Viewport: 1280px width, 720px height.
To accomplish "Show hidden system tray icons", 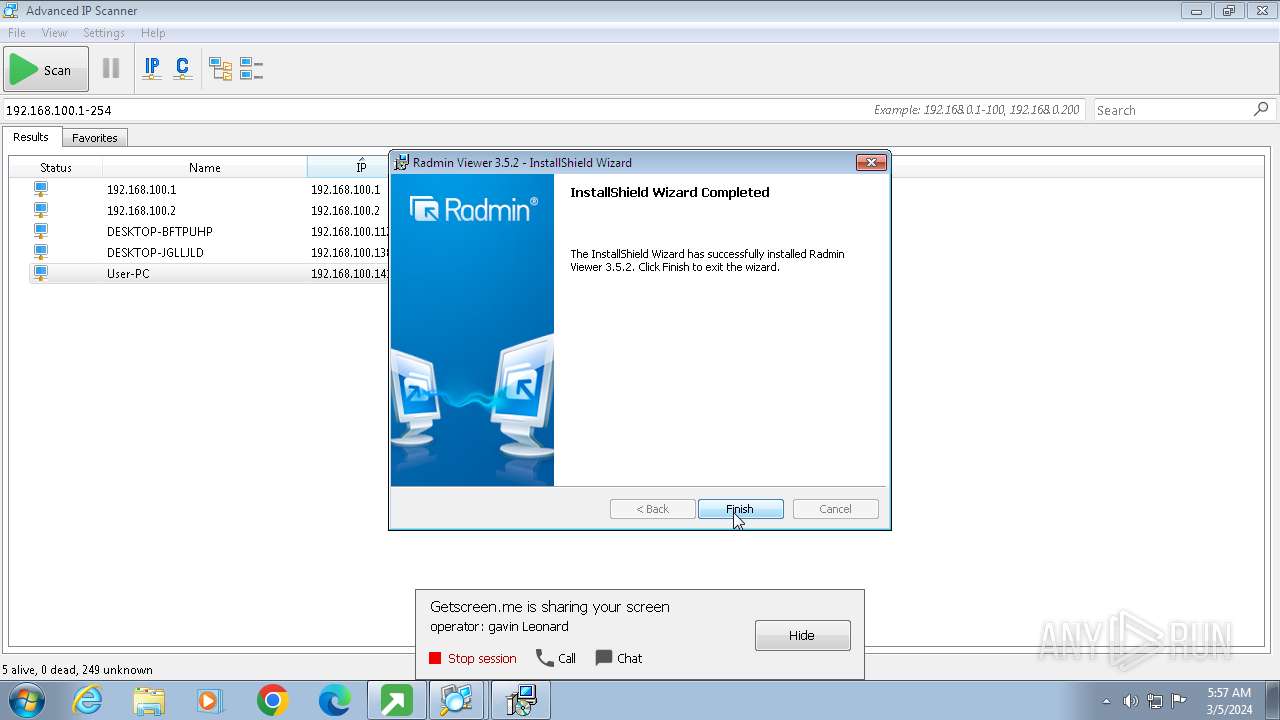I will coord(1106,701).
